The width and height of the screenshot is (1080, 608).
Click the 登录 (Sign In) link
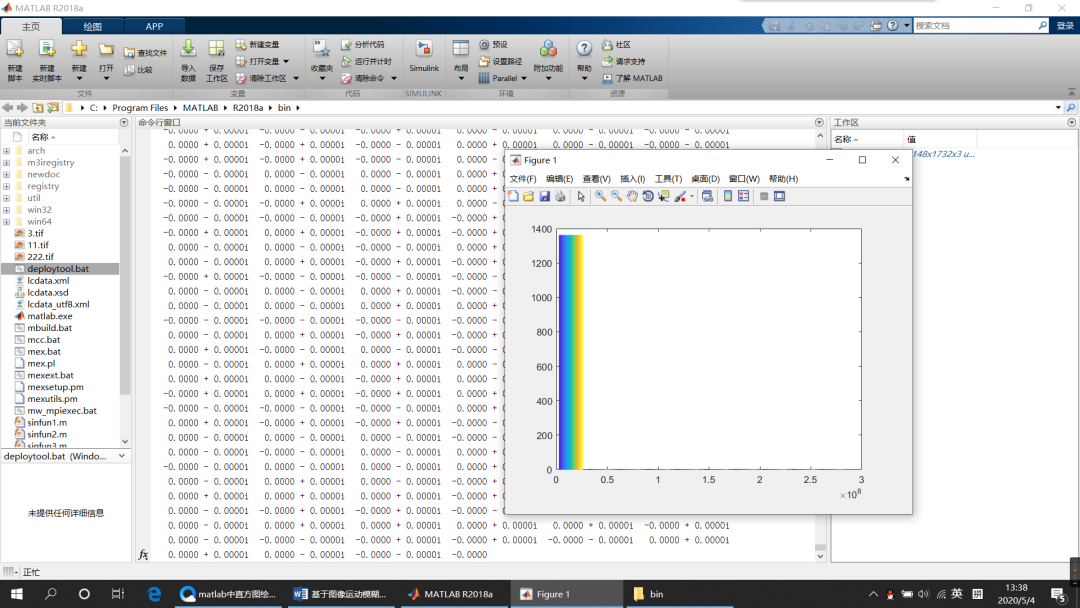click(x=1065, y=25)
